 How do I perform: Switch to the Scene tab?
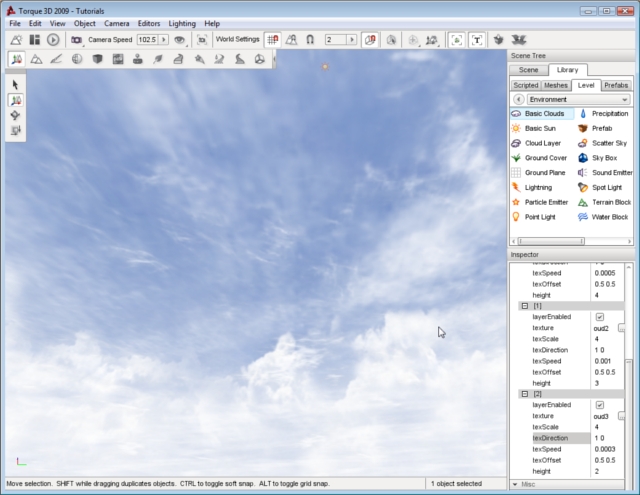[x=529, y=70]
